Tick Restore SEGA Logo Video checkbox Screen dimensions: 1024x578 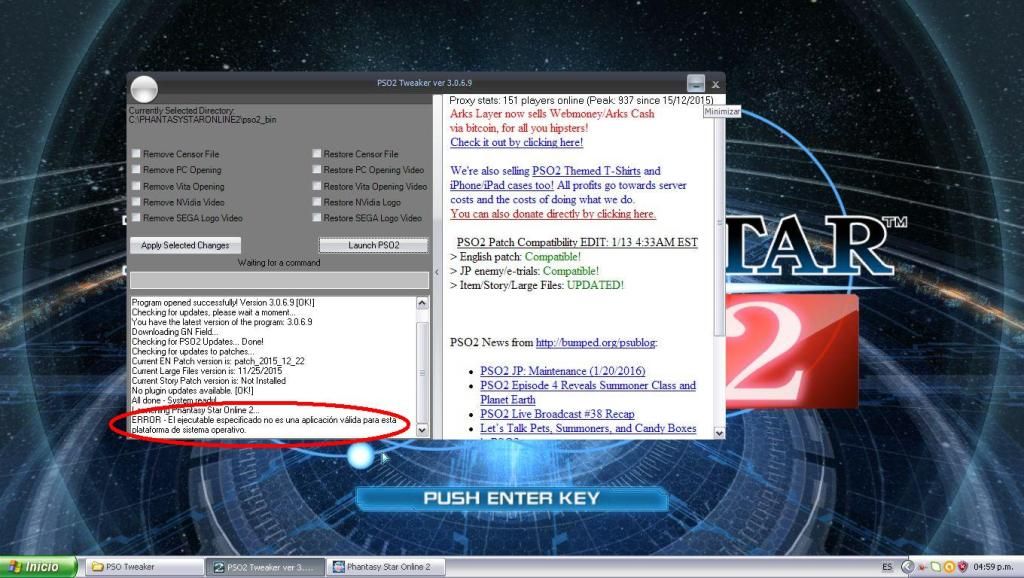[317, 217]
